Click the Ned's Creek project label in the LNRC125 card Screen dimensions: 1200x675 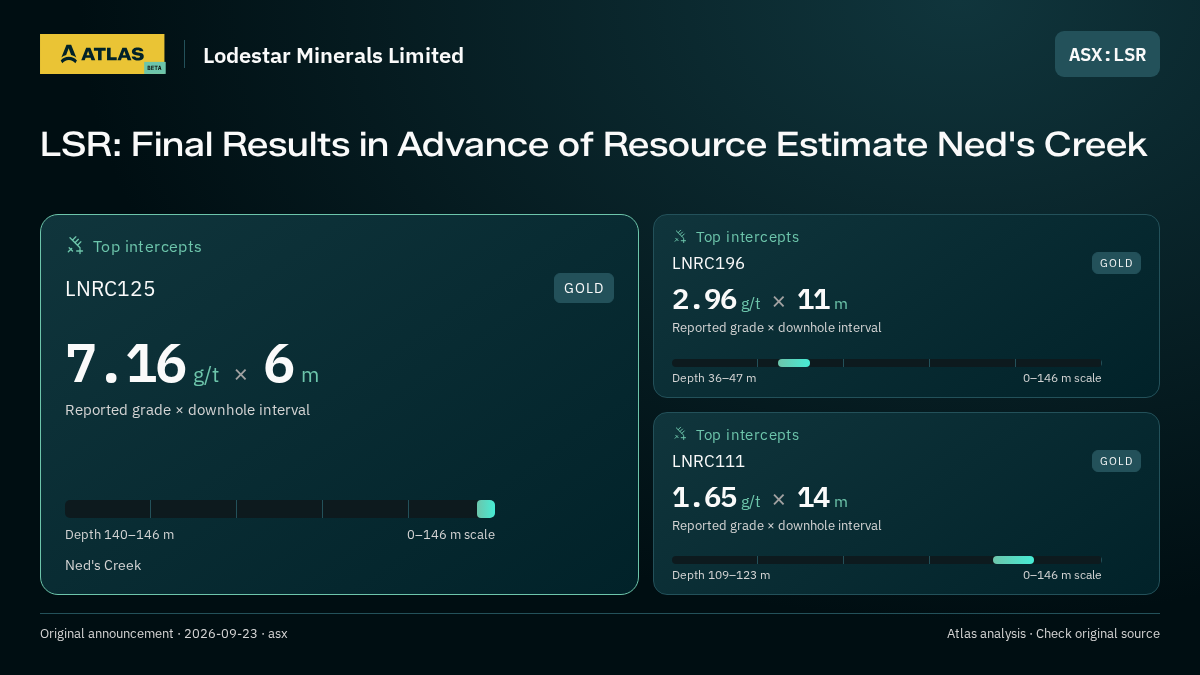point(103,565)
